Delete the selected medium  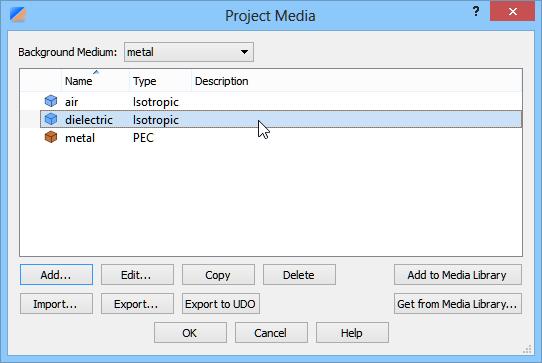point(299,275)
